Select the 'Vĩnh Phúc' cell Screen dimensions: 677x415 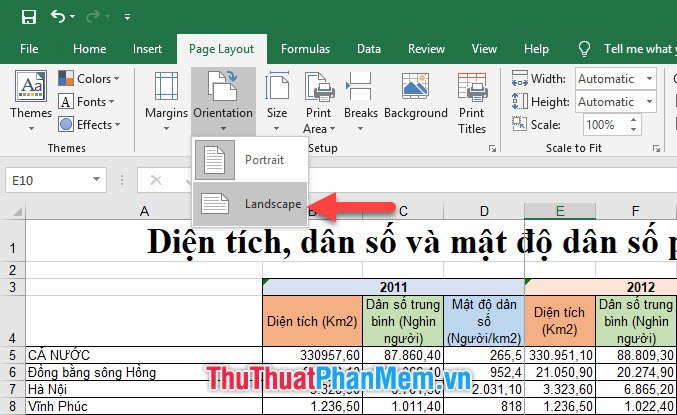pos(144,406)
